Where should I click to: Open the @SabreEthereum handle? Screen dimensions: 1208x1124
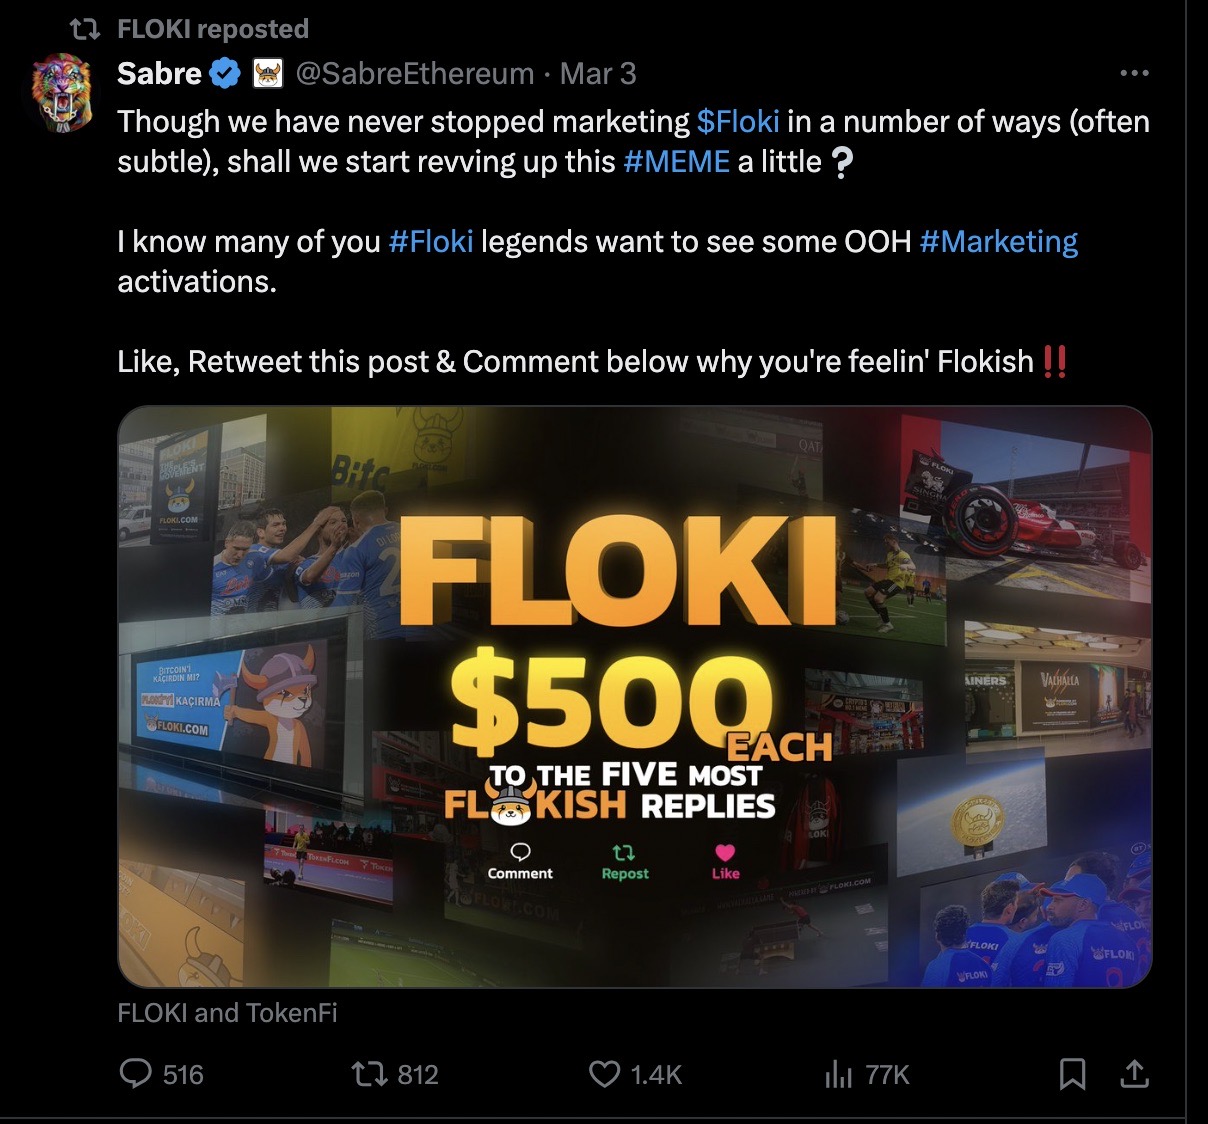click(x=415, y=73)
